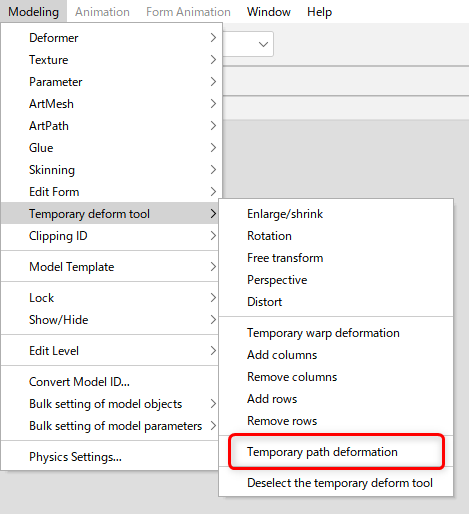This screenshot has width=469, height=514.
Task: Pick Free transform option
Action: tap(336, 258)
